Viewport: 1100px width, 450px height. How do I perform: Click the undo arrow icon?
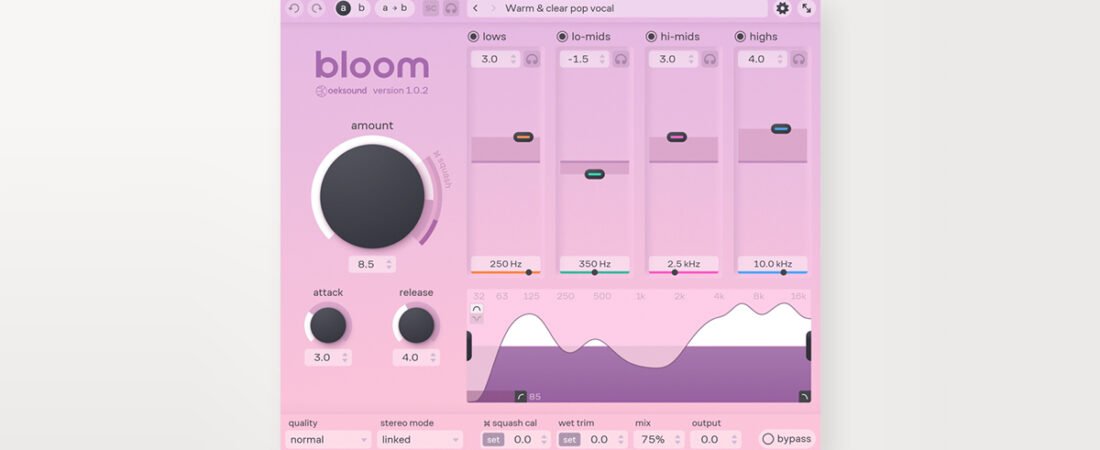pyautogui.click(x=294, y=8)
